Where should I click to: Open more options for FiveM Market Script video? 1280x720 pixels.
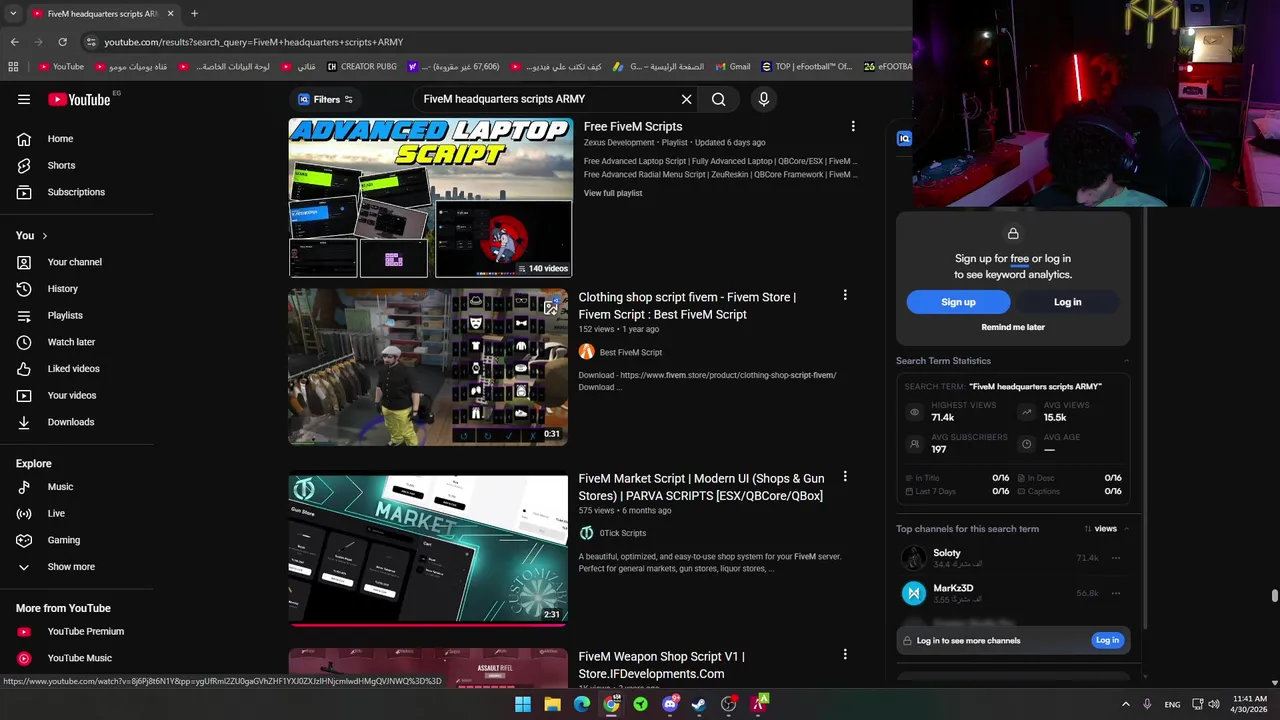click(x=845, y=477)
